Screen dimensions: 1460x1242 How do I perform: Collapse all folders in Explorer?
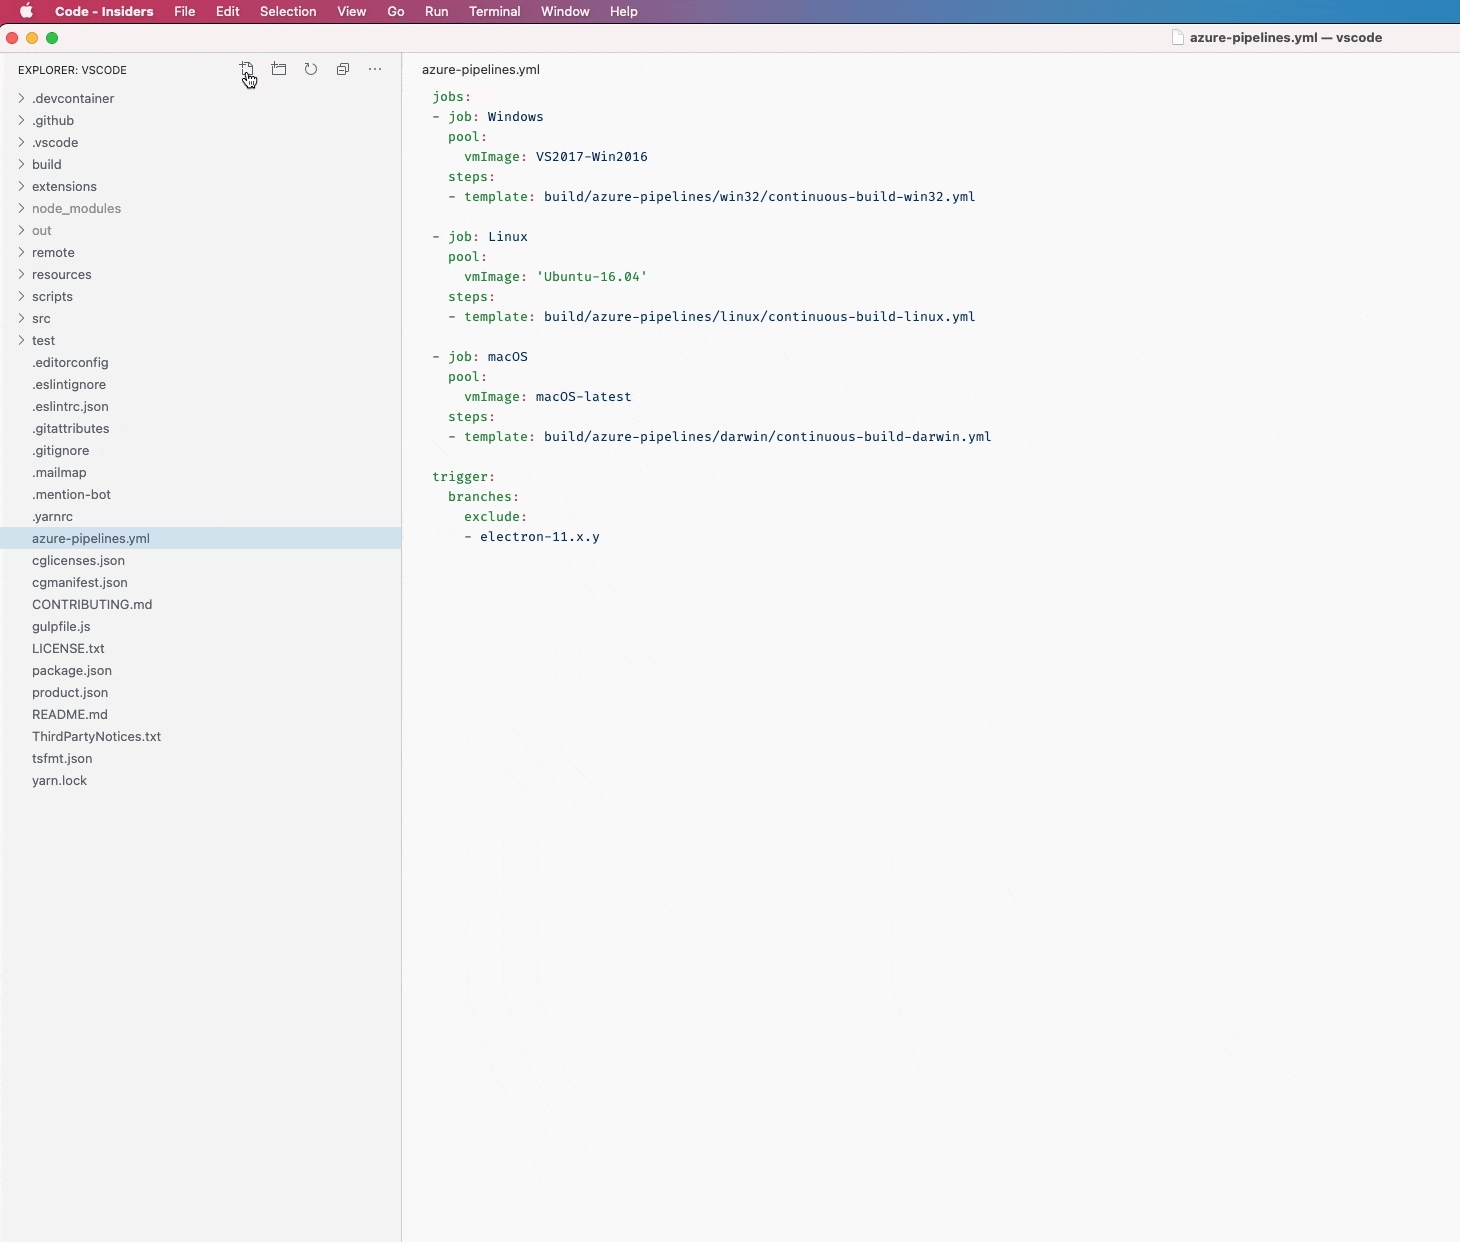tap(343, 69)
